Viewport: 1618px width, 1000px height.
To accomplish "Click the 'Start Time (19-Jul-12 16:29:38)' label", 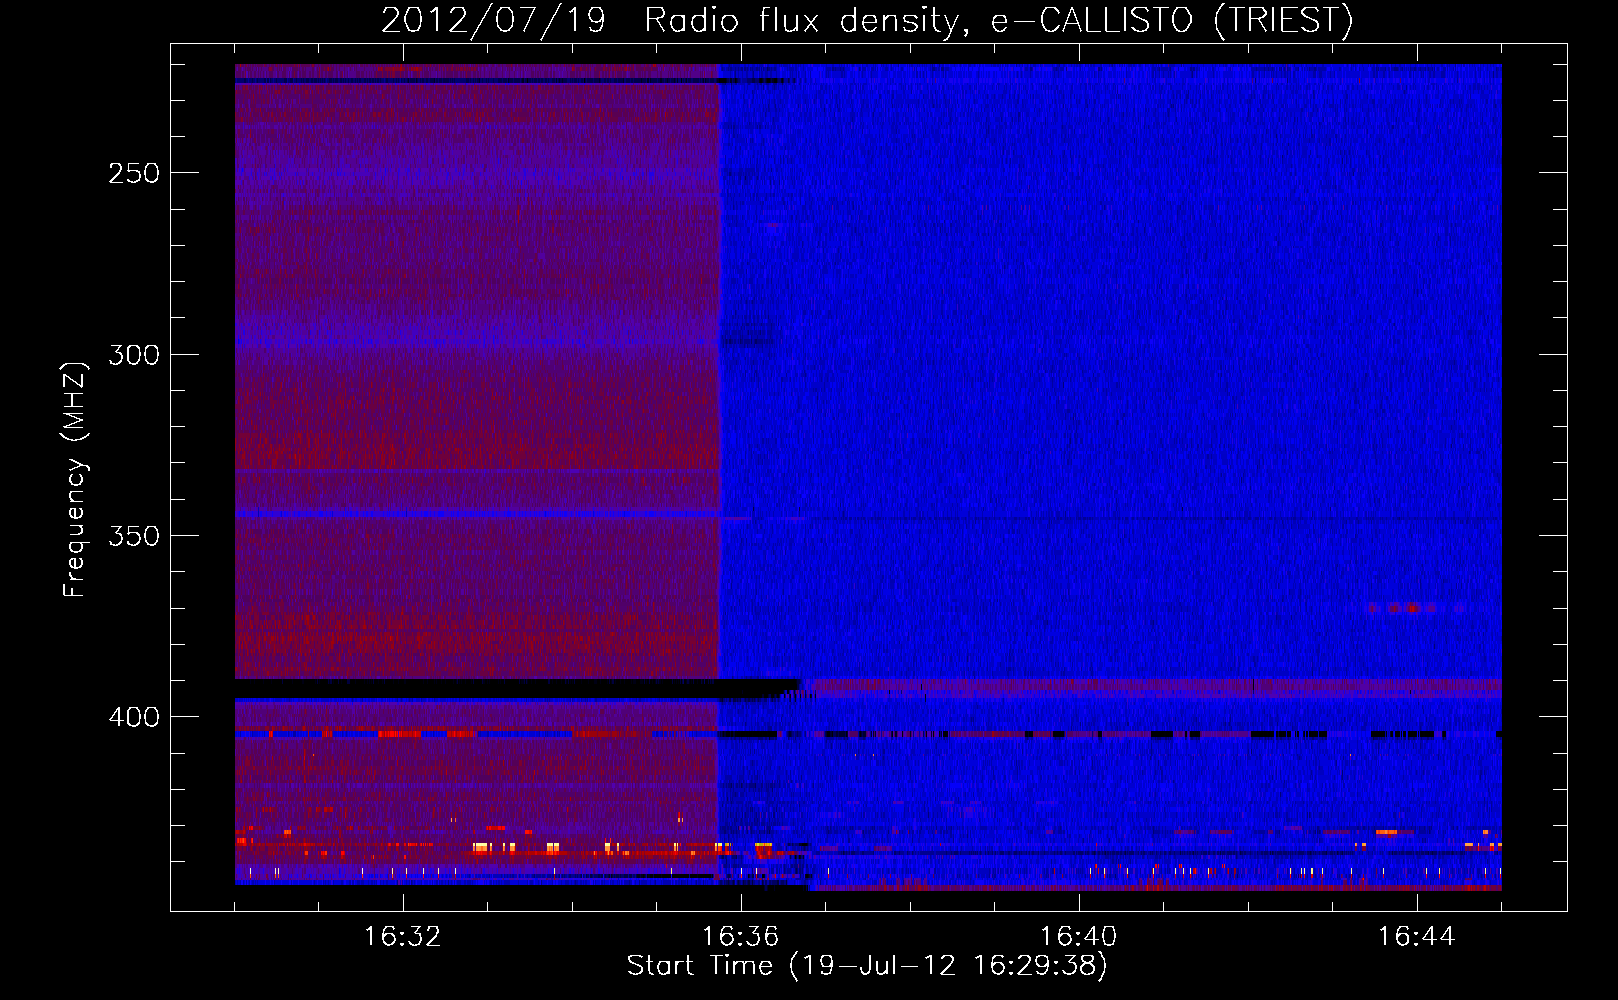I will (867, 966).
